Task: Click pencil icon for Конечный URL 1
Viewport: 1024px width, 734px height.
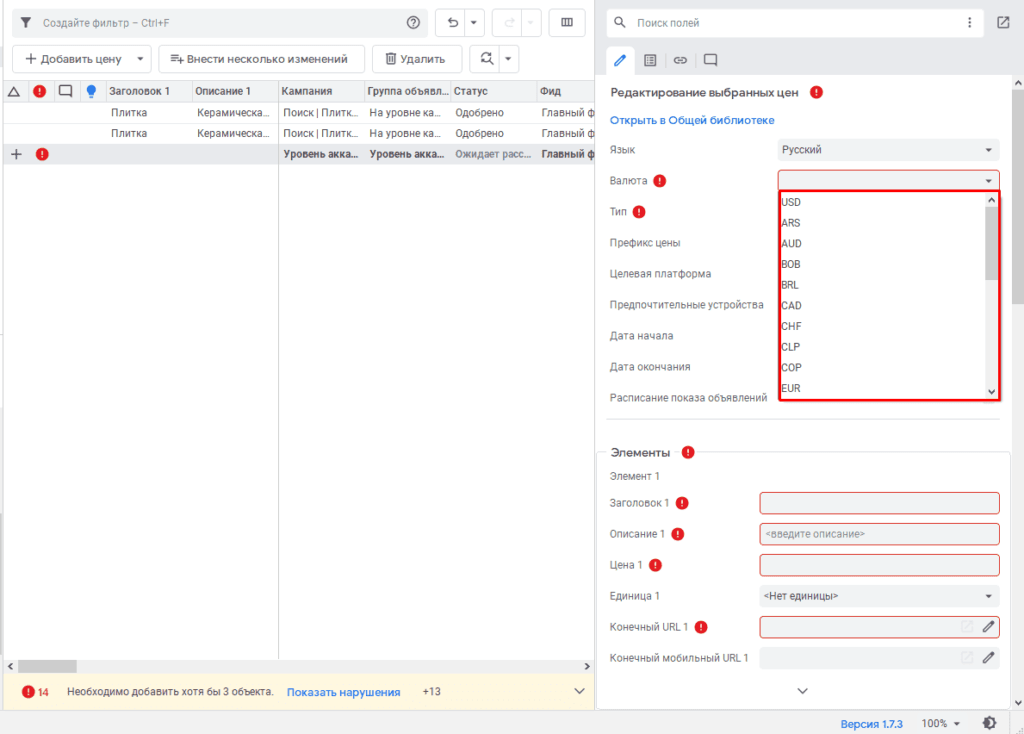Action: 988,627
